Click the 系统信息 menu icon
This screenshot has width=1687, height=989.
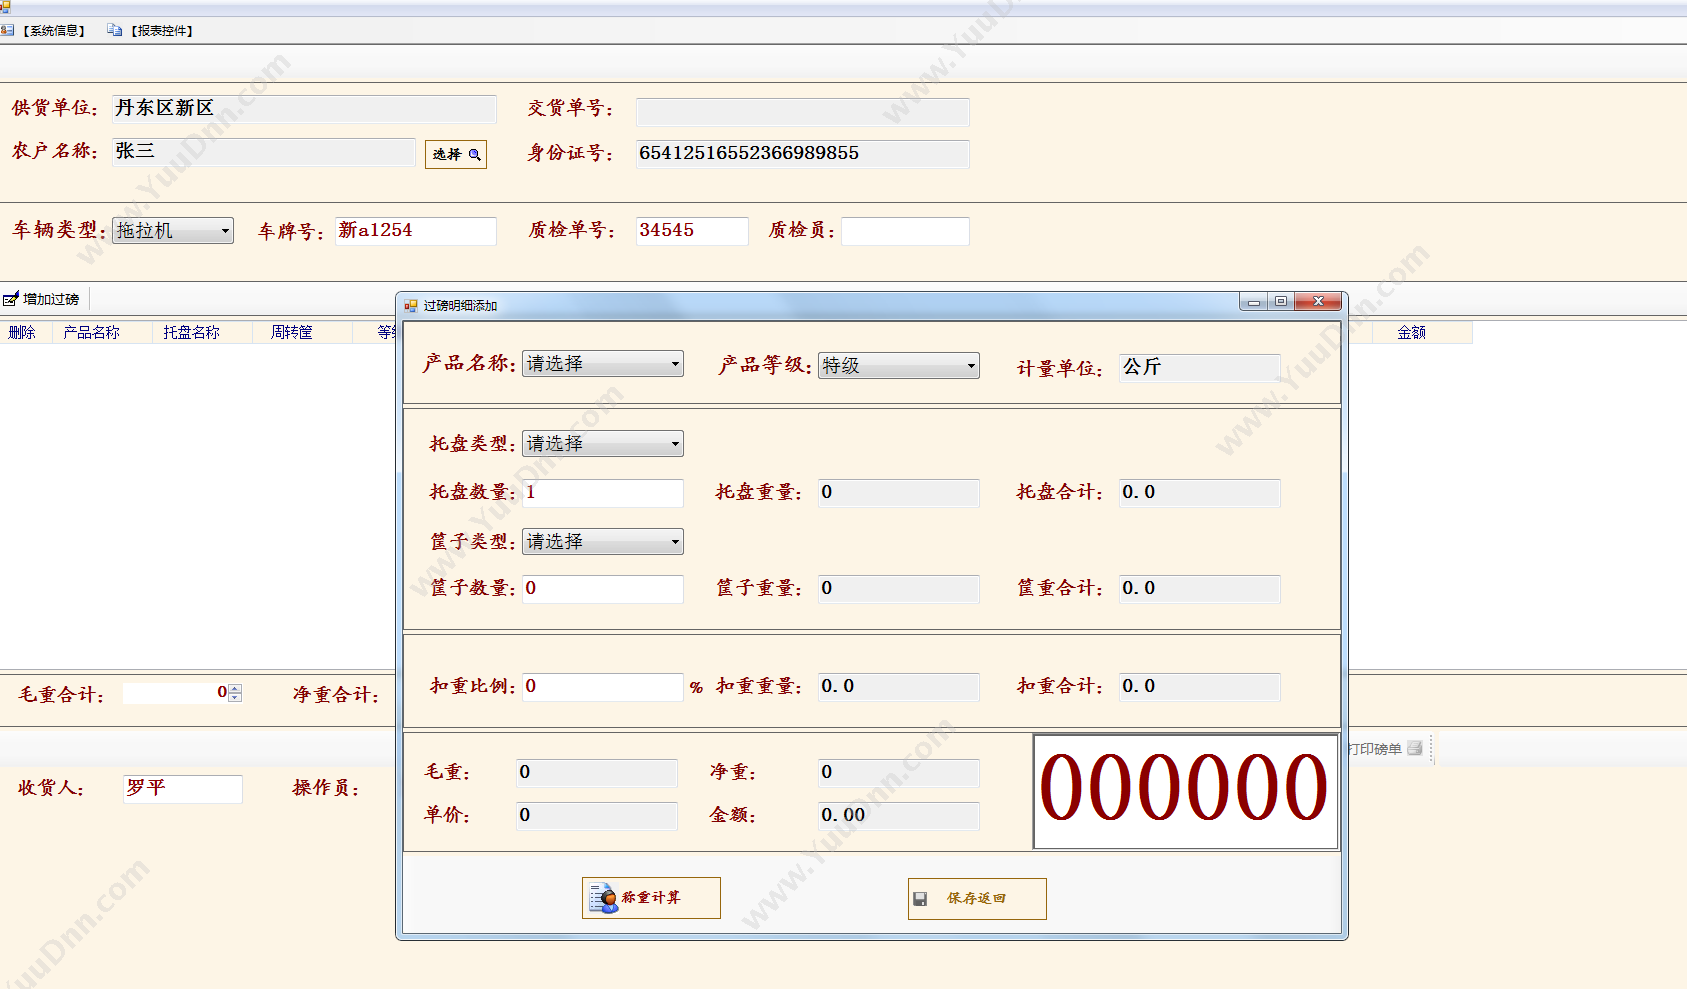click(8, 30)
